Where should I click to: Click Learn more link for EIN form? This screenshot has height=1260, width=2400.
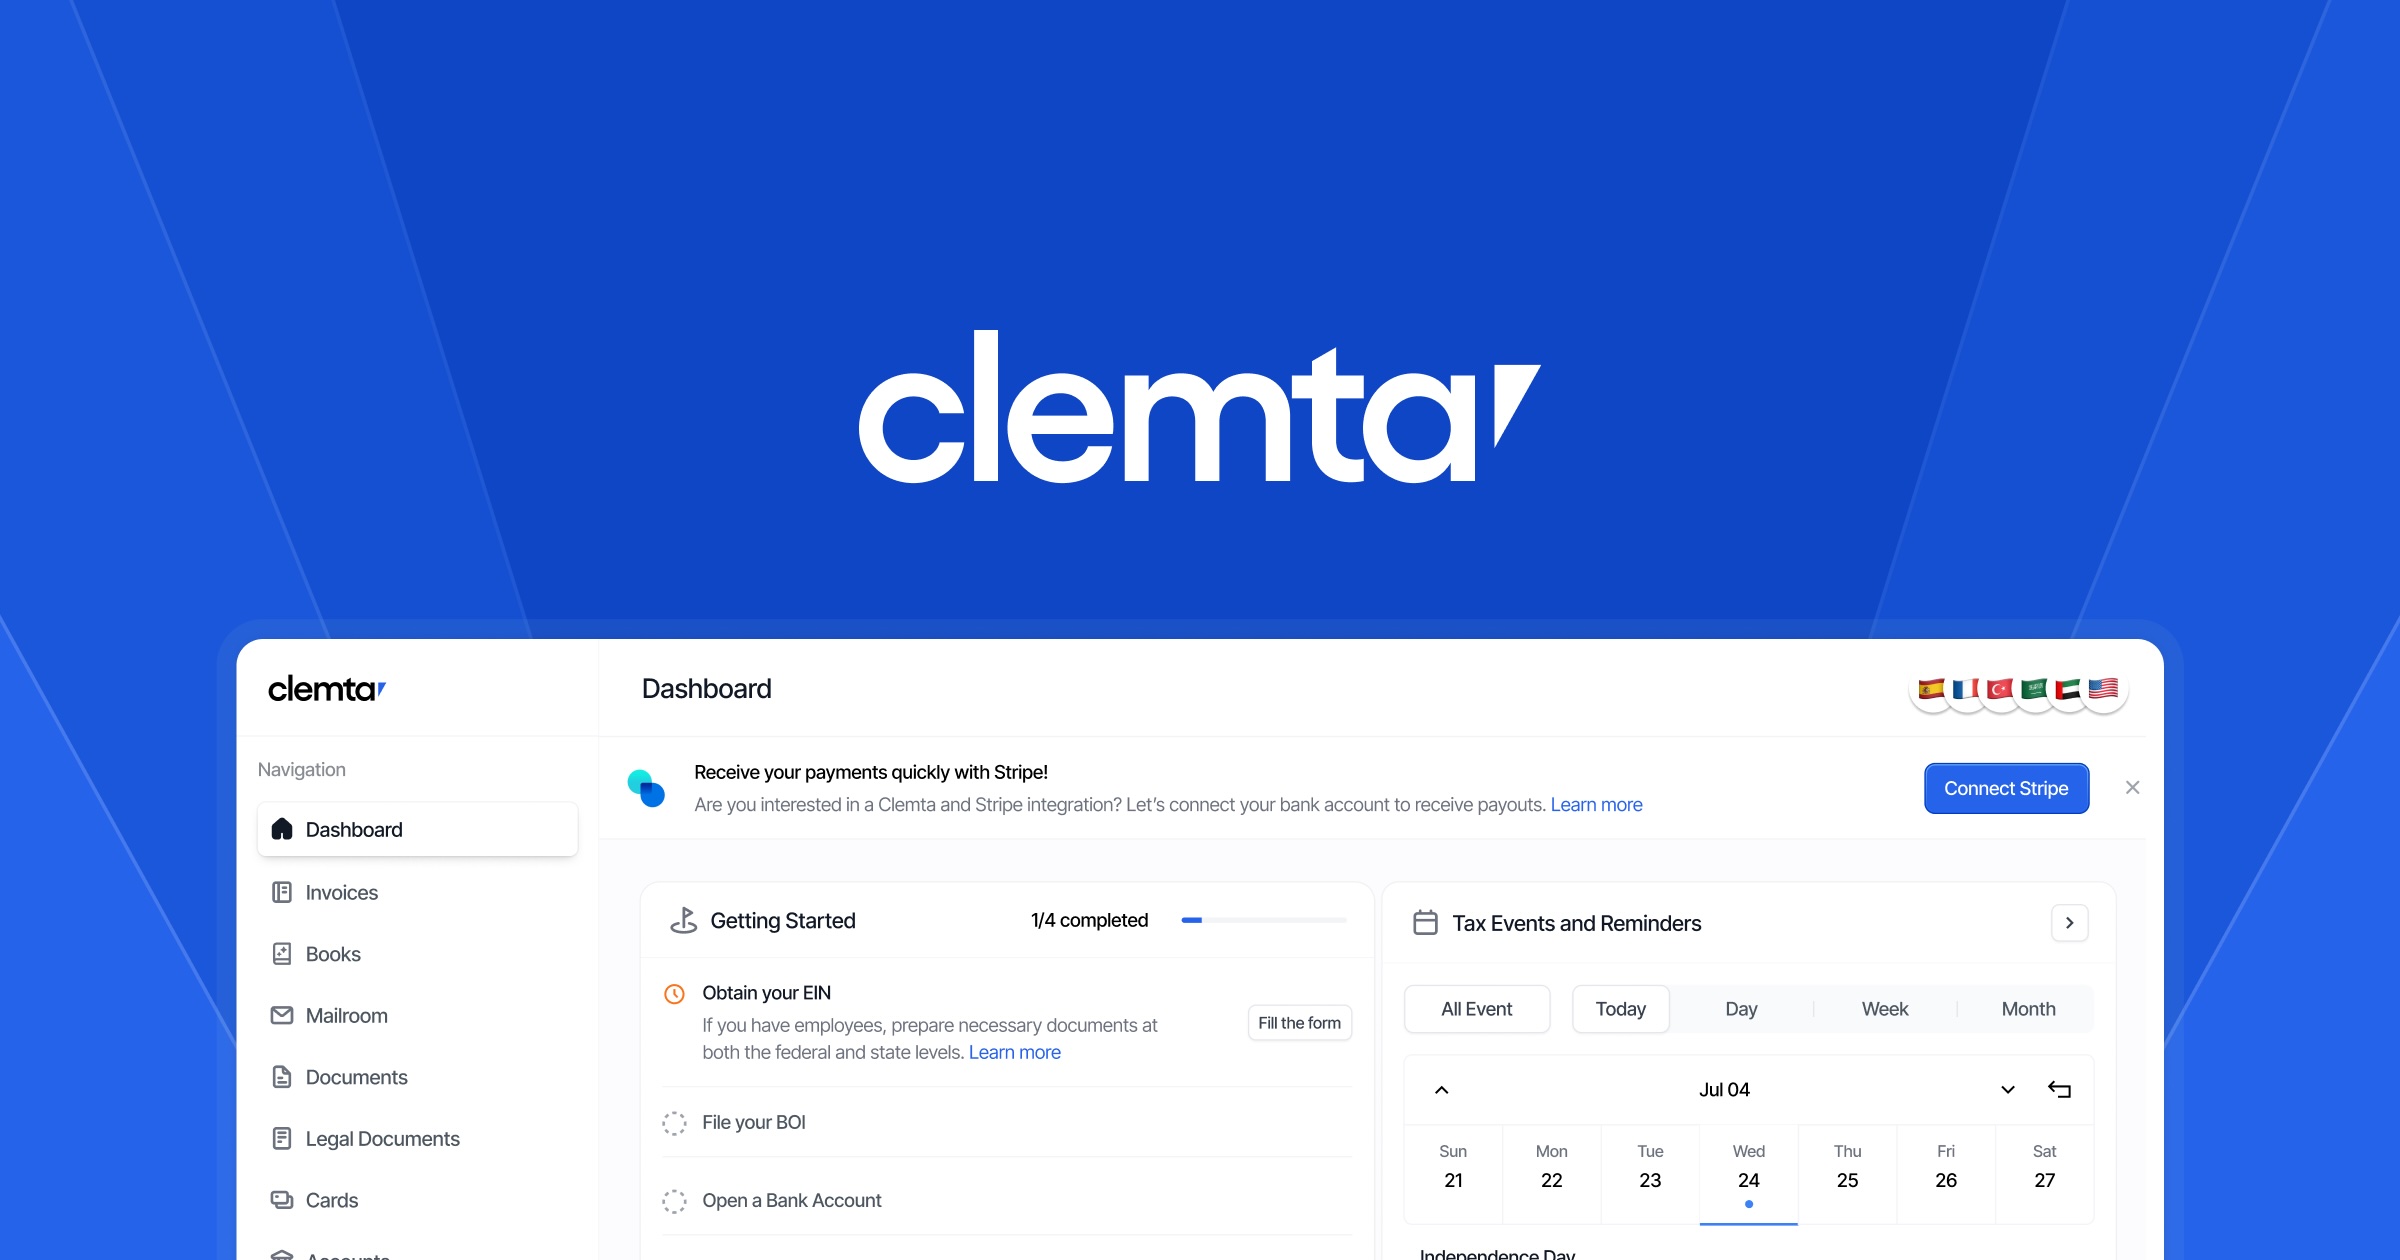[x=1014, y=1049]
